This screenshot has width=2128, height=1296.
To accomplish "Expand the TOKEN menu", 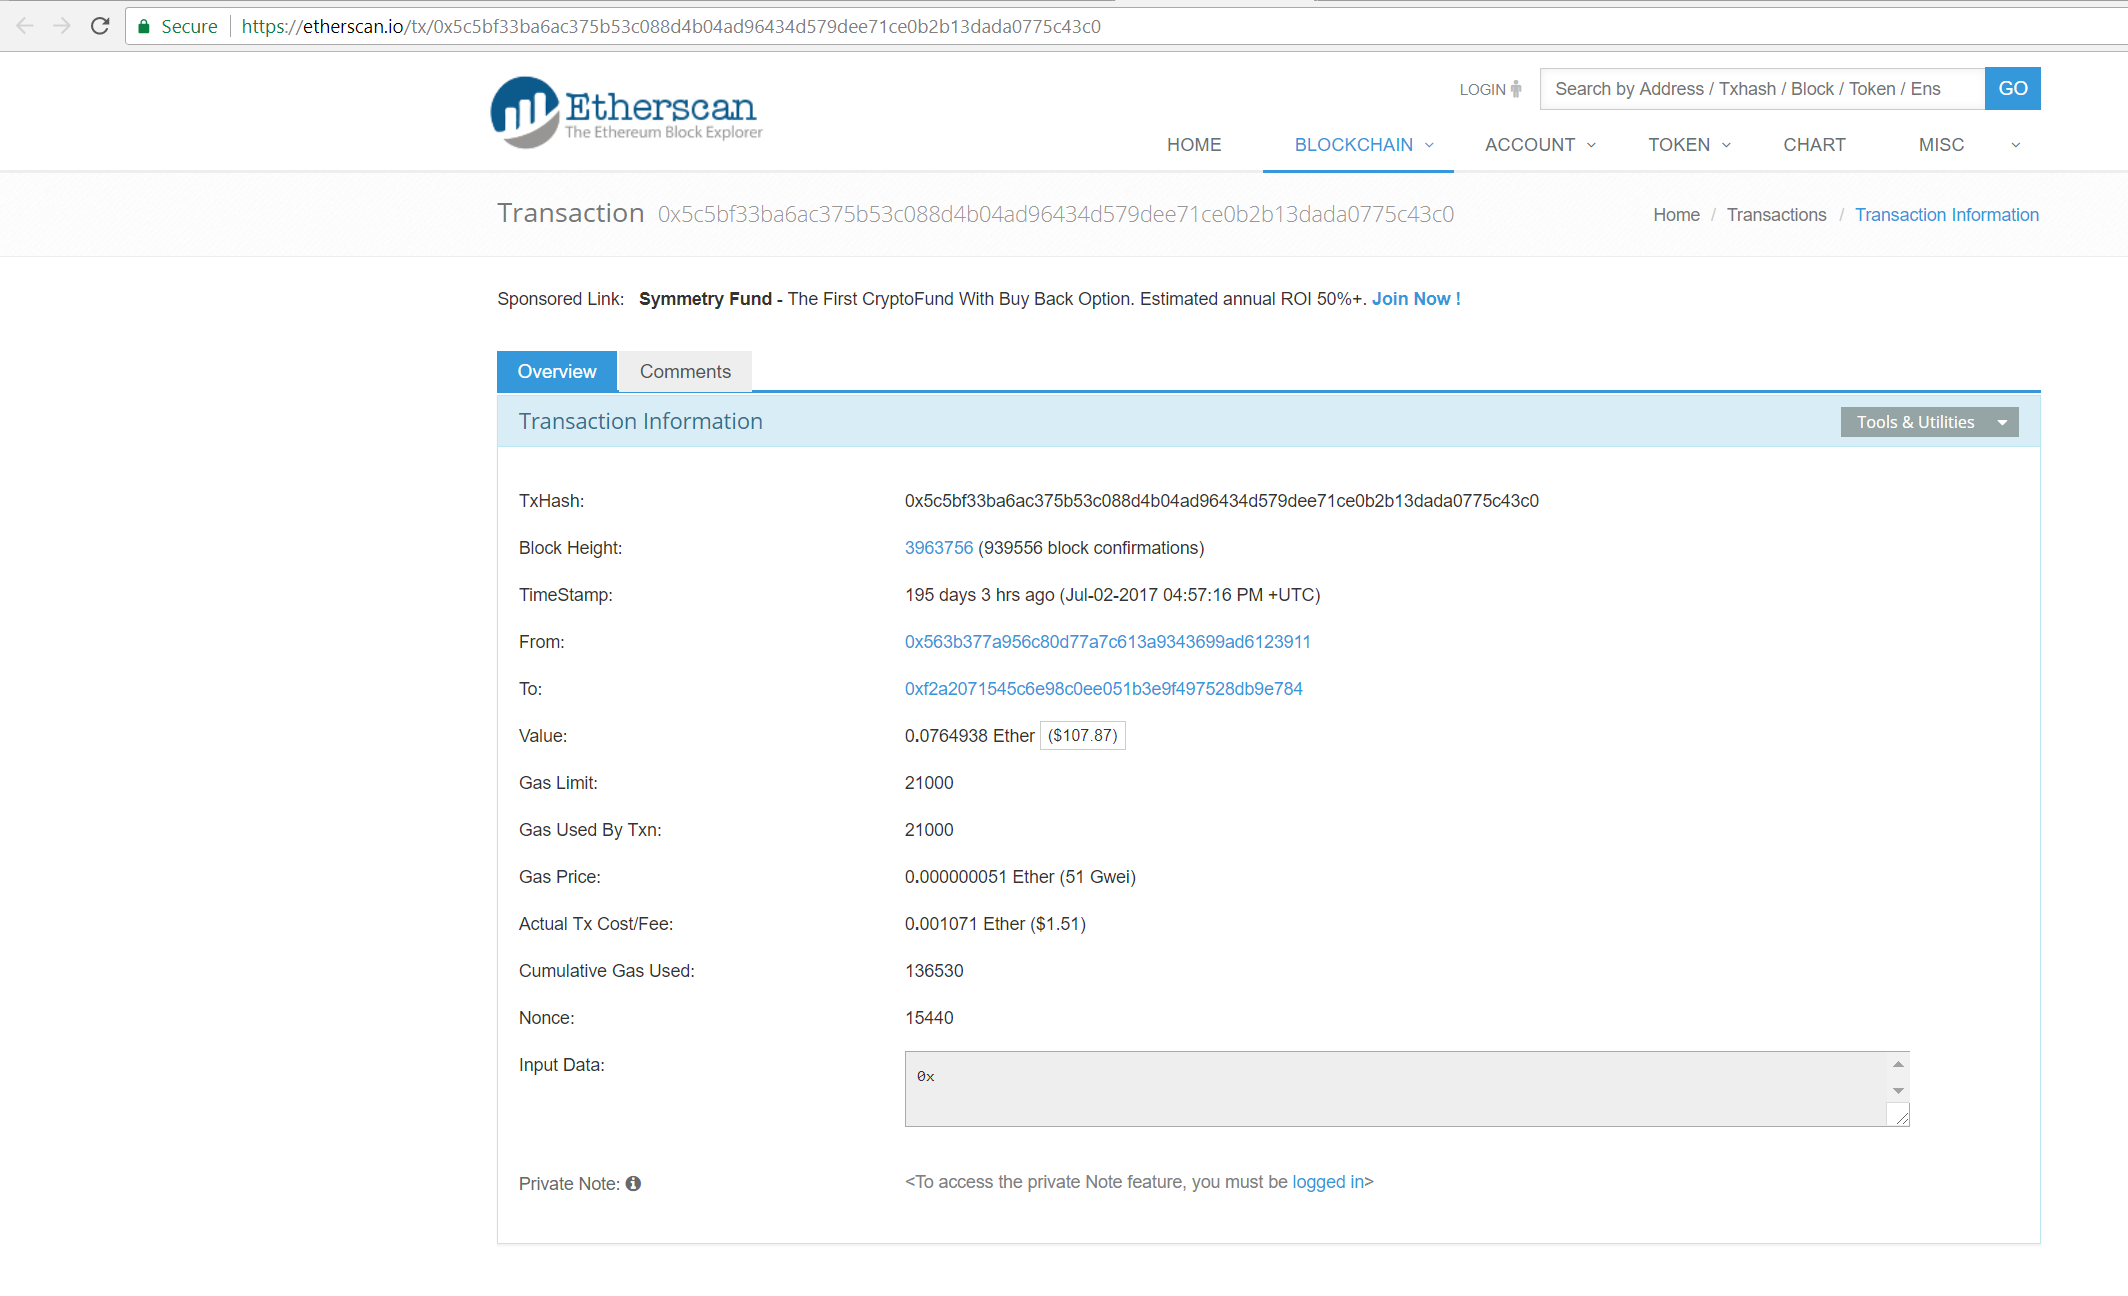I will (1689, 145).
